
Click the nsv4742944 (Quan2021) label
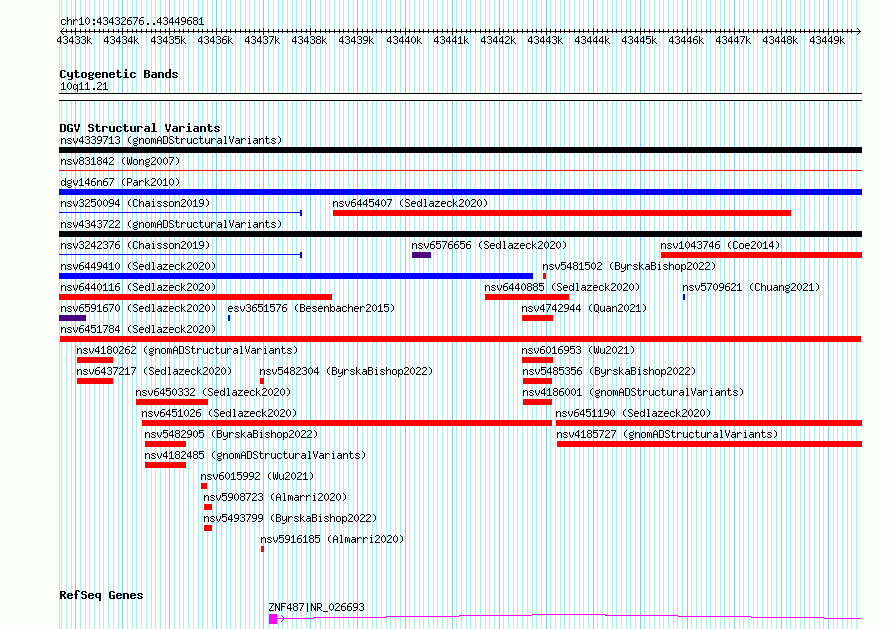(584, 308)
